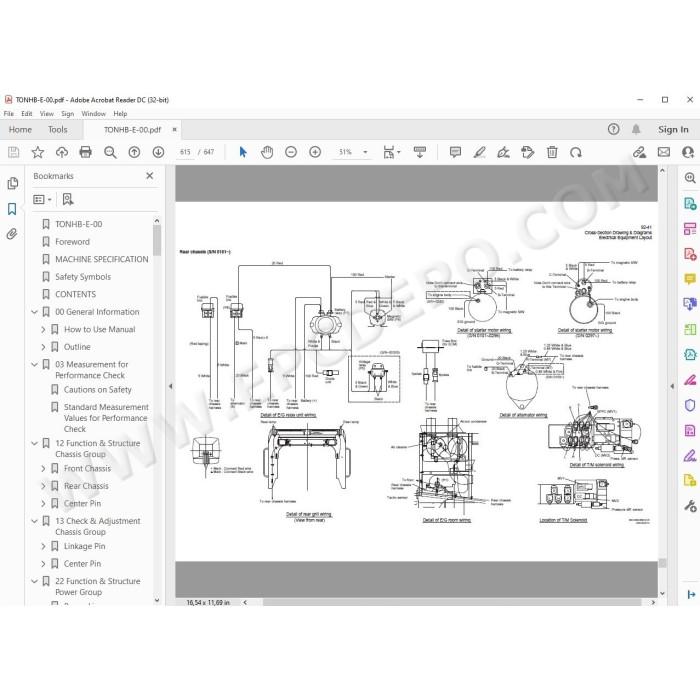Collapse the left navigation pane arrow
700x700 pixels.
point(170,386)
